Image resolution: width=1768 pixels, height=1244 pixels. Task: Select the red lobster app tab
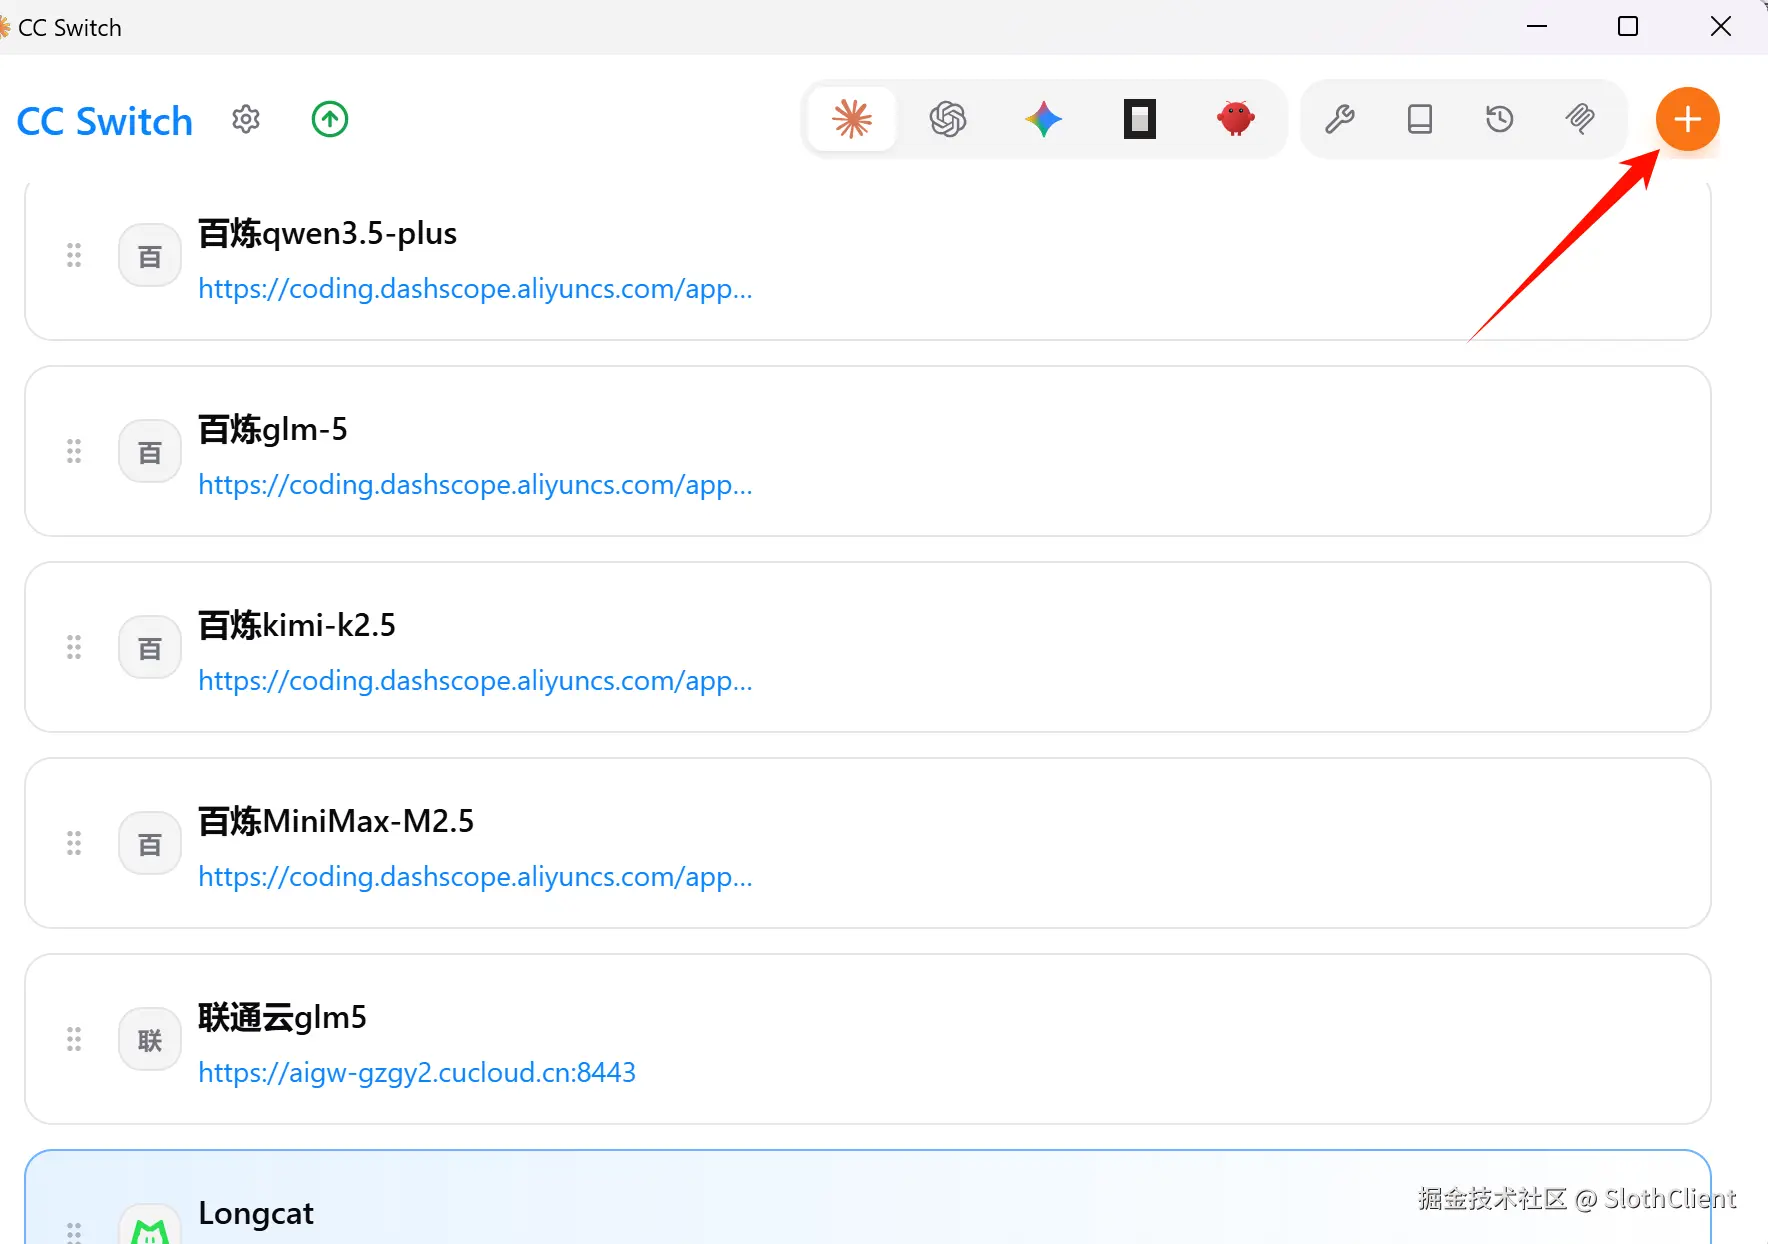point(1236,119)
